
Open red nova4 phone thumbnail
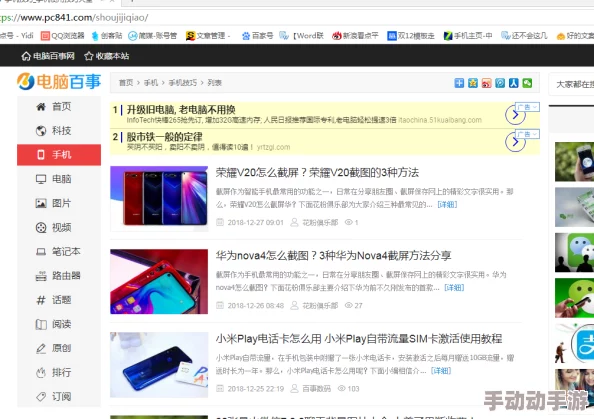pyautogui.click(x=159, y=281)
